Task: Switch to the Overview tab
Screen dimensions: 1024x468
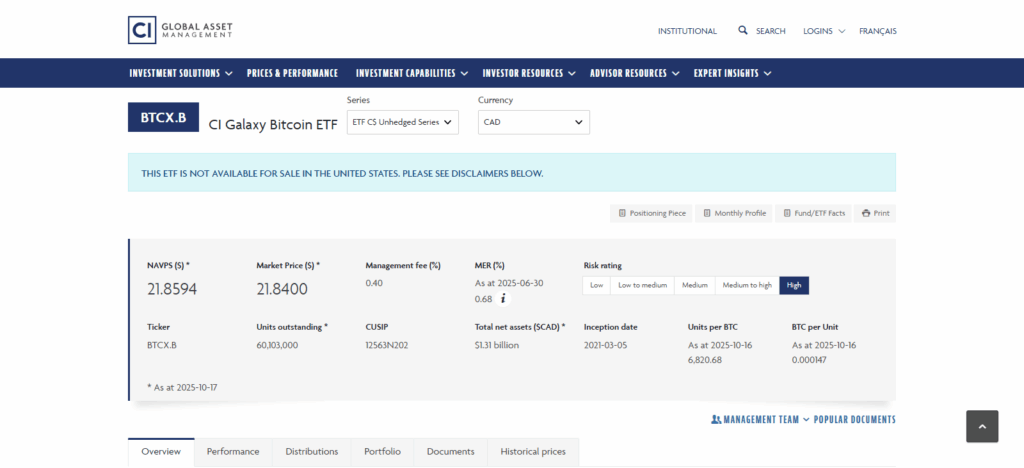Action: coord(161,452)
